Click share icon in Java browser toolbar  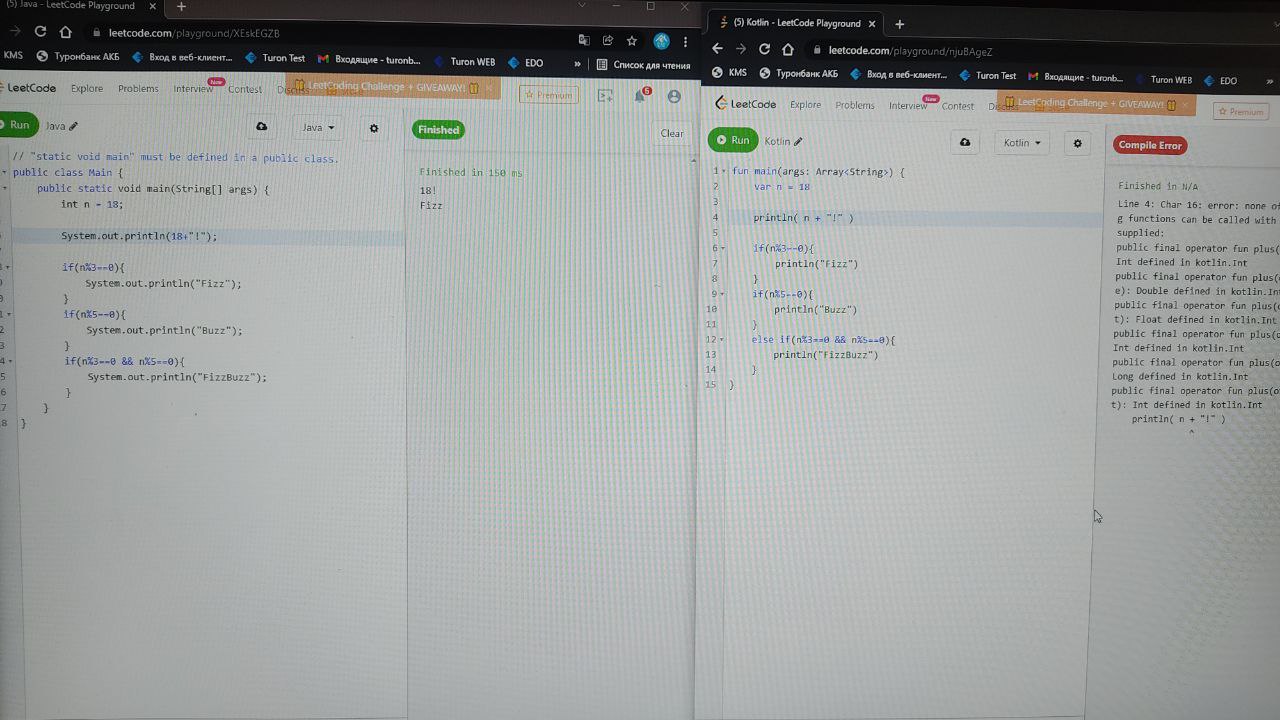(608, 41)
